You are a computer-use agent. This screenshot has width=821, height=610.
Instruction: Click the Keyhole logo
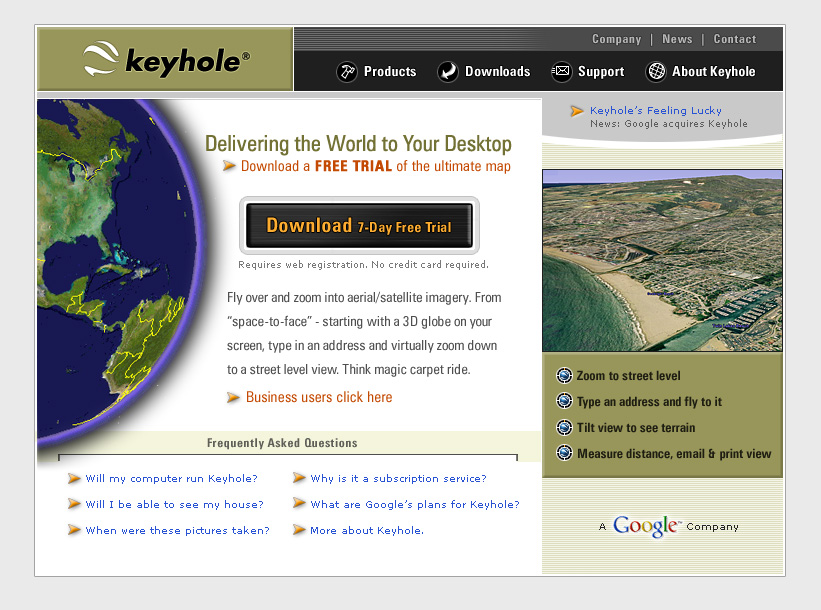click(x=167, y=59)
